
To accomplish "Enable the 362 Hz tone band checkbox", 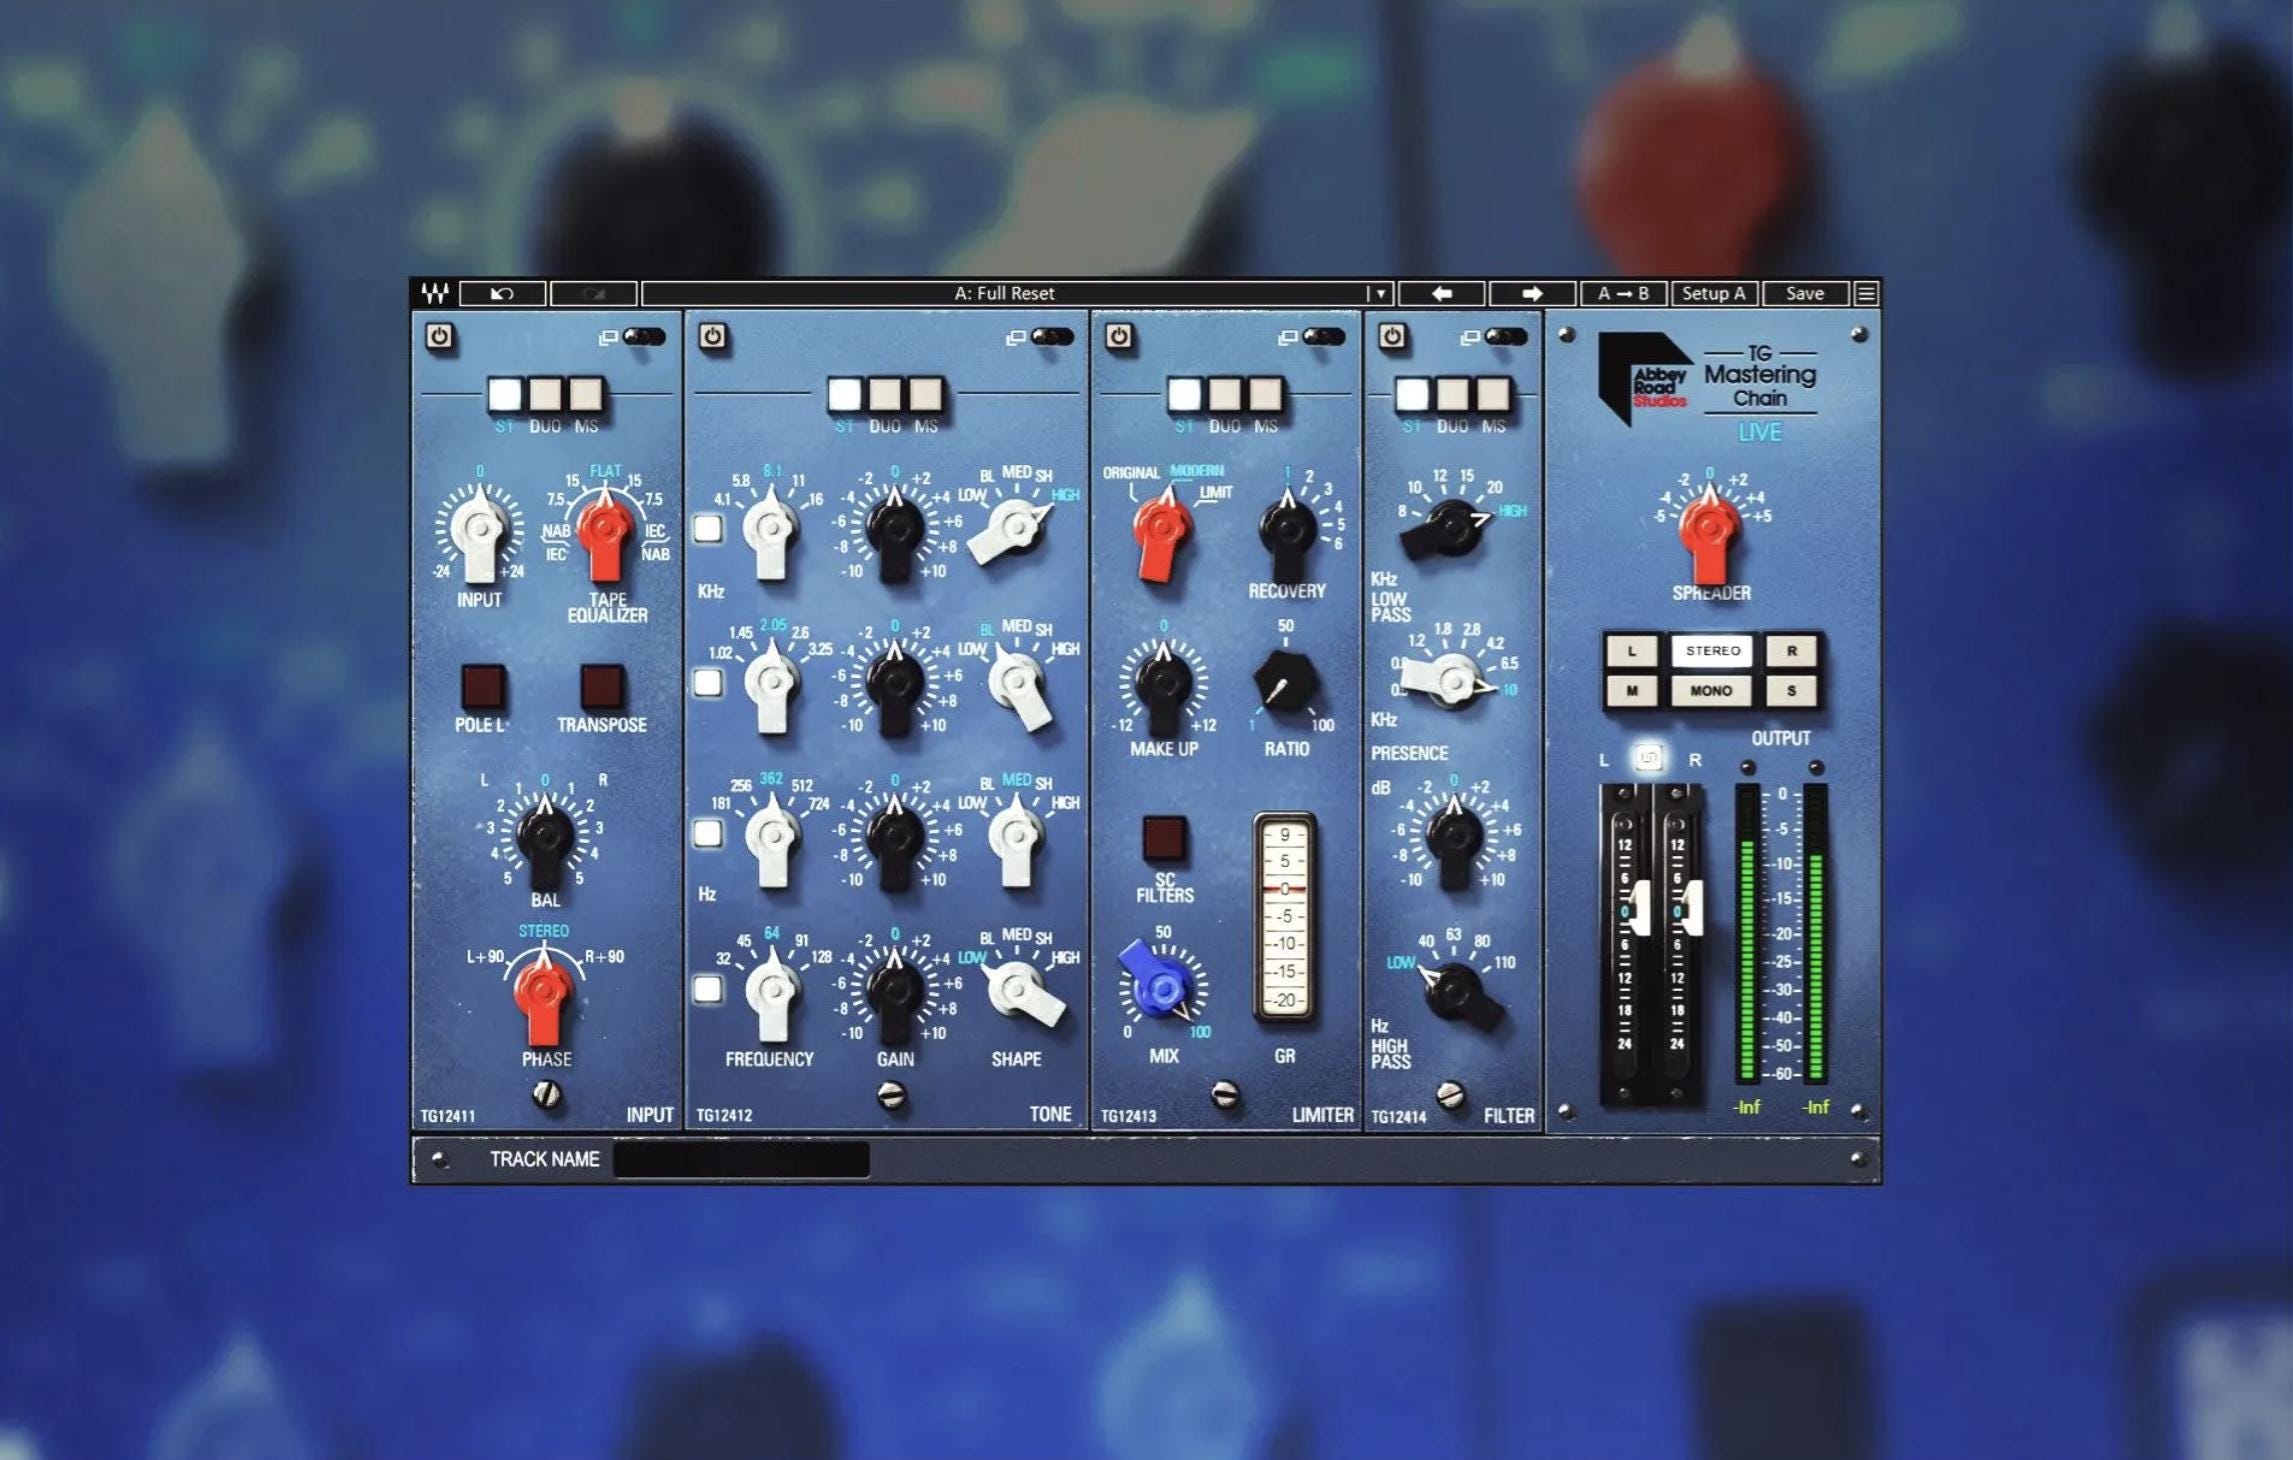I will (708, 833).
